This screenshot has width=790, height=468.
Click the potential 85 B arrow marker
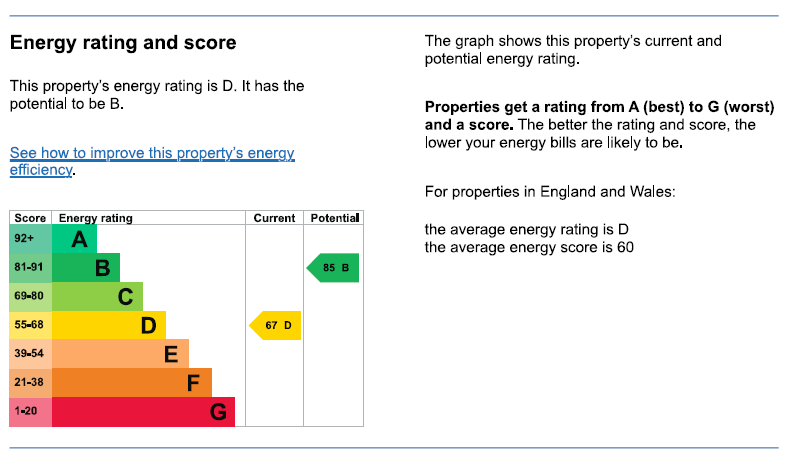tap(334, 268)
